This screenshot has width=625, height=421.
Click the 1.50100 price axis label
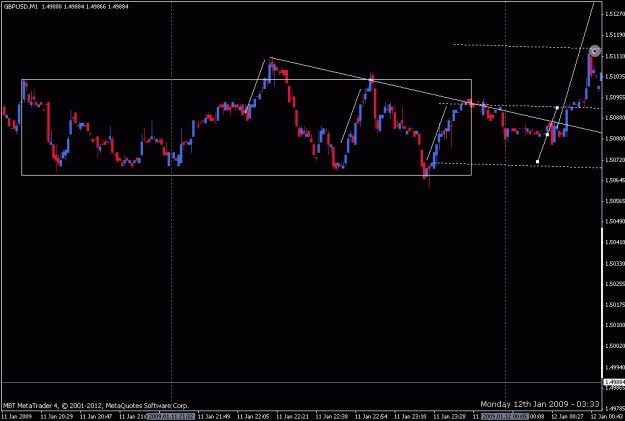[614, 325]
